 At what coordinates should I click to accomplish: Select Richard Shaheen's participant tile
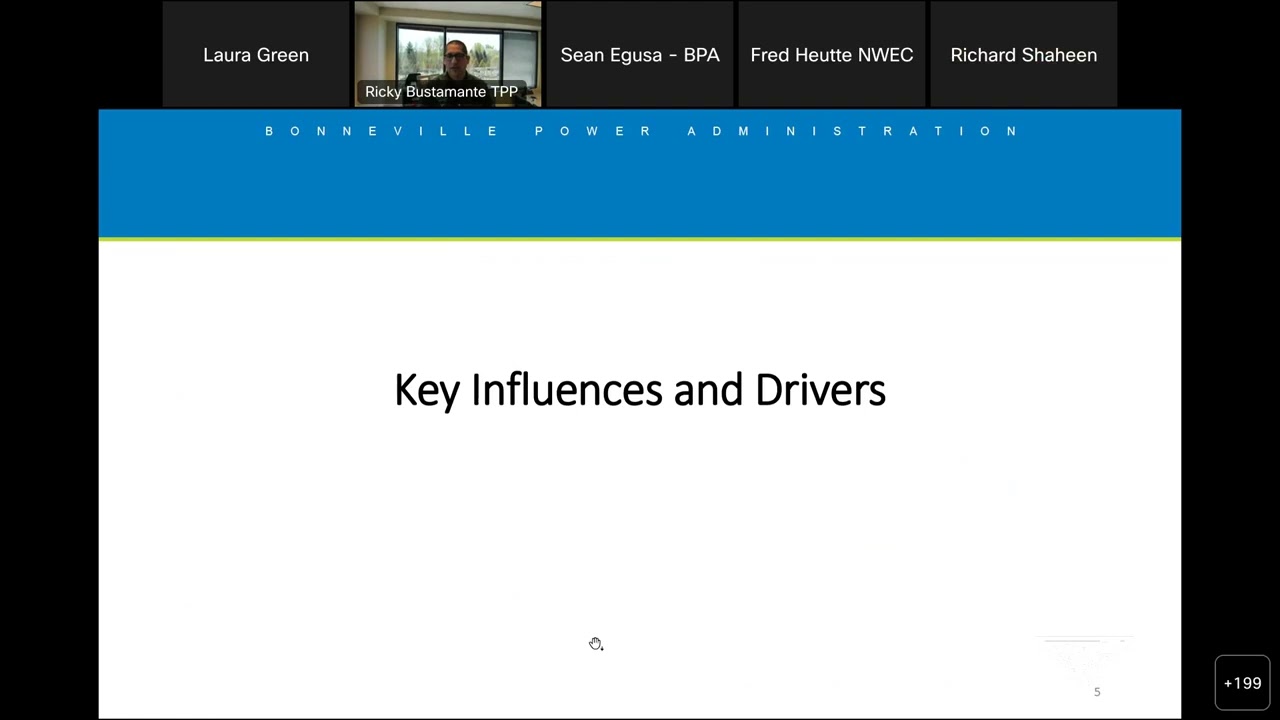coord(1024,54)
